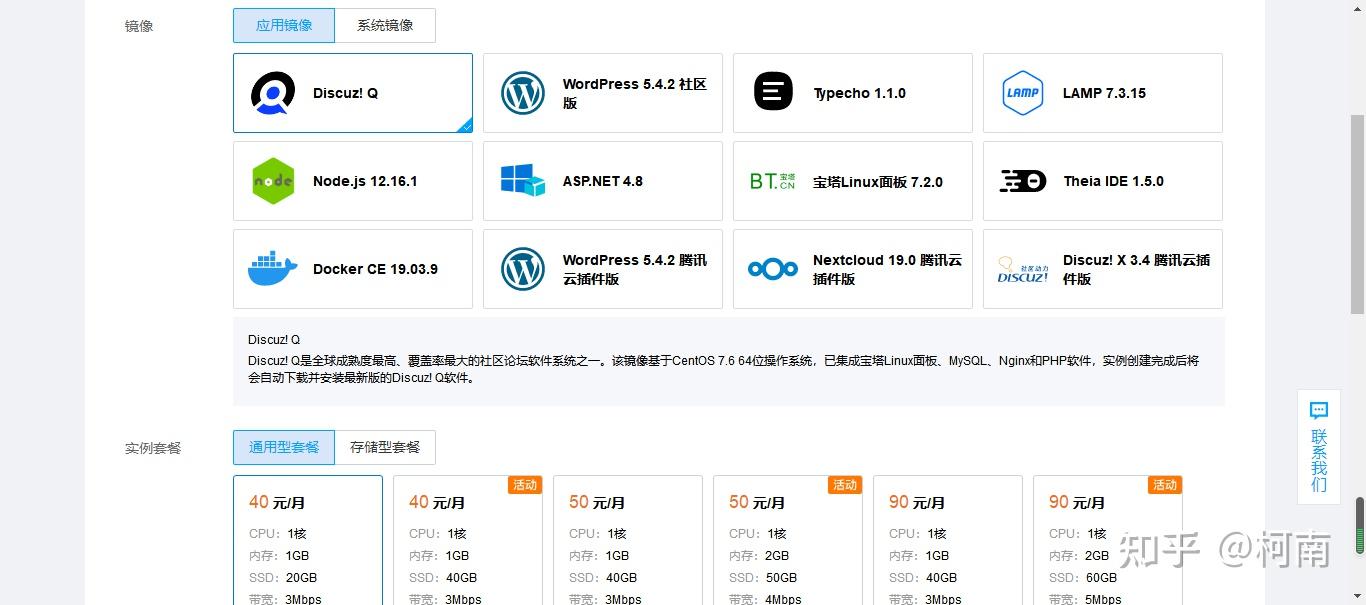Choose the 40 元/月 活动 plan with 40GB SSD

pos(468,540)
